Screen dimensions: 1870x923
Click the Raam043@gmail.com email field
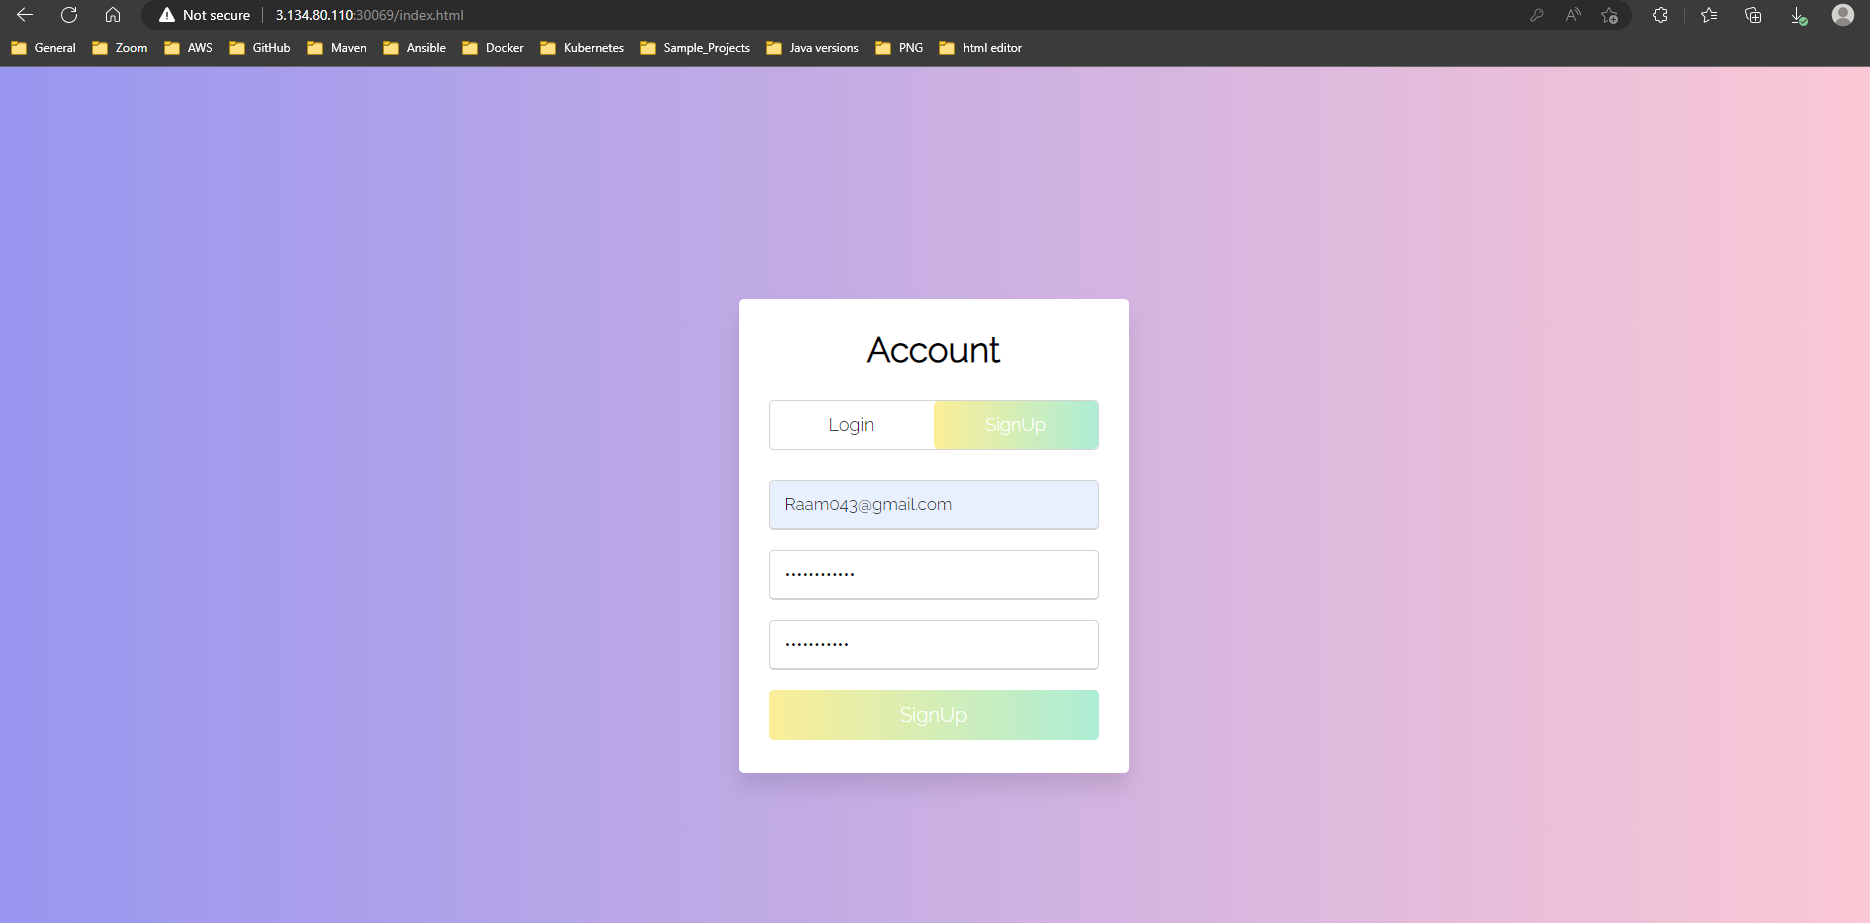pyautogui.click(x=932, y=504)
